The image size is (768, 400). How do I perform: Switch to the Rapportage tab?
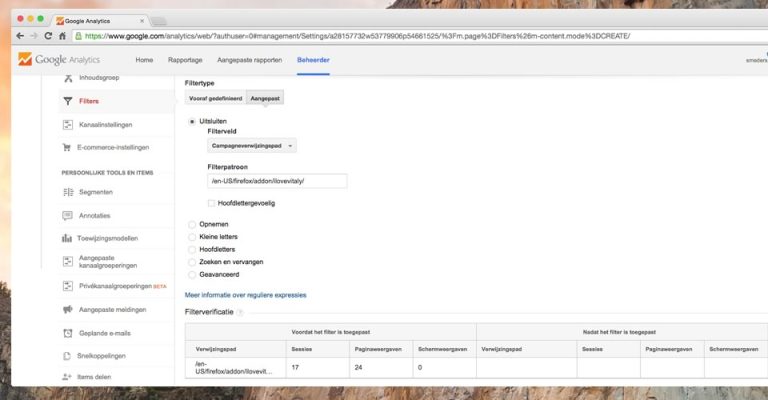pos(185,61)
